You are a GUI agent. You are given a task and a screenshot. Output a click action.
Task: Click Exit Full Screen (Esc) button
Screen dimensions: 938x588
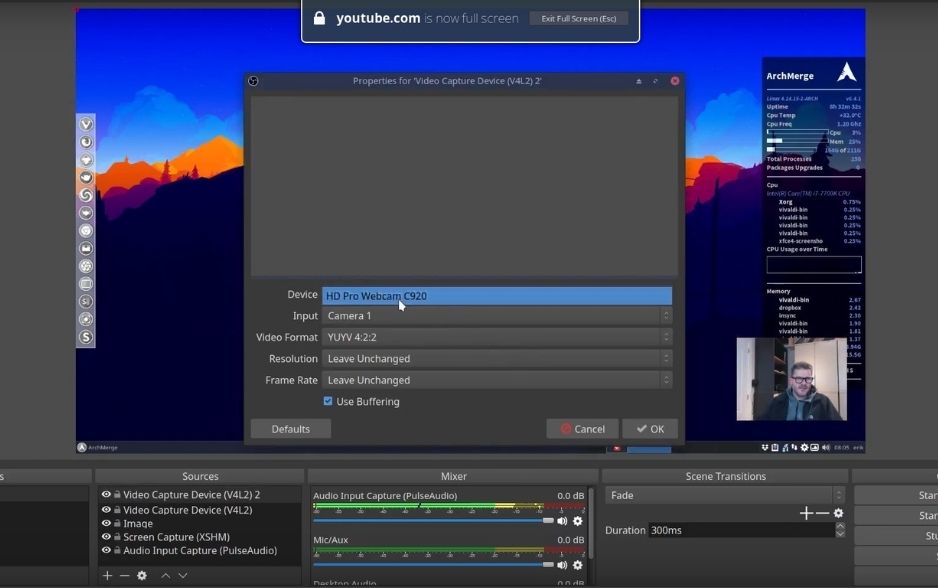coord(578,19)
